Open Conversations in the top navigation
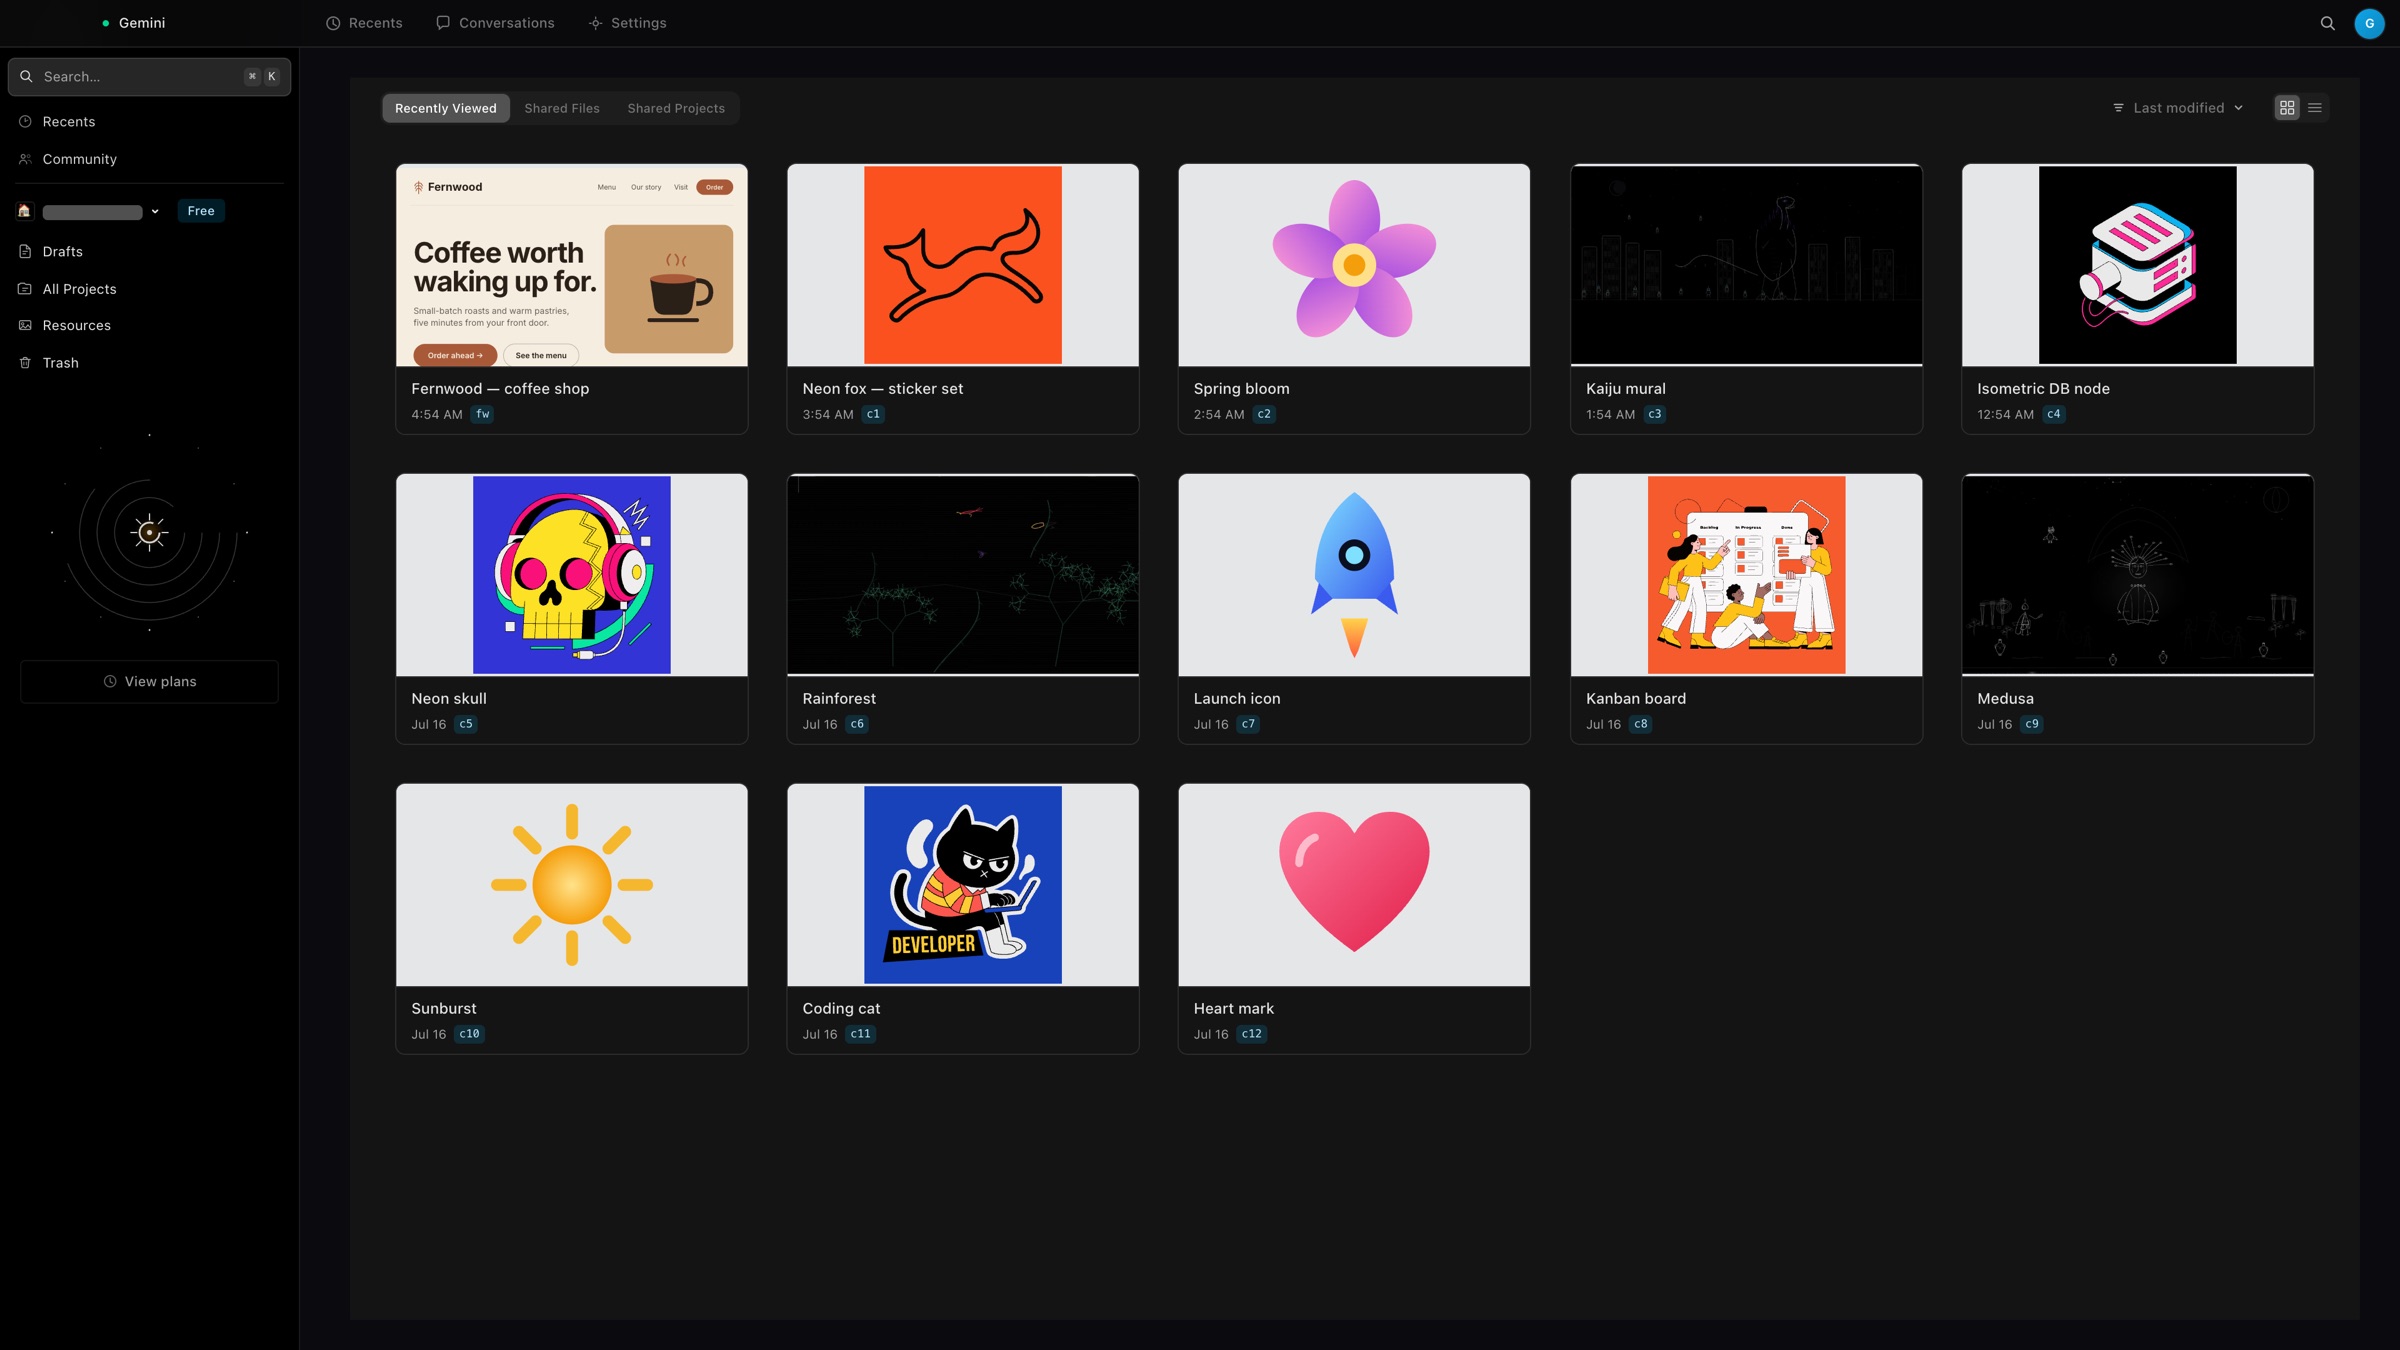The height and width of the screenshot is (1350, 2400). 495,23
